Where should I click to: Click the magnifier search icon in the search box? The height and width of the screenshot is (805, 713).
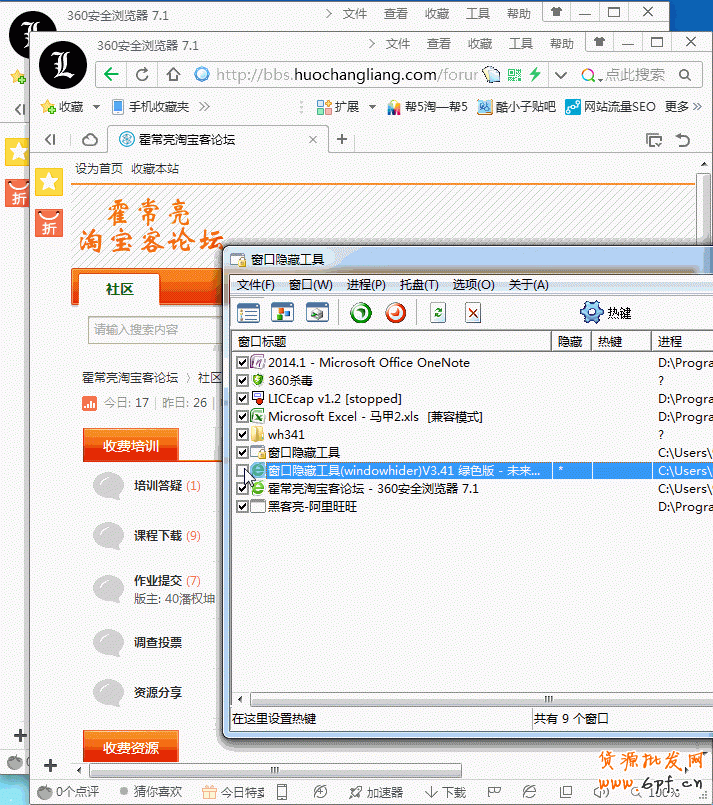pos(685,75)
